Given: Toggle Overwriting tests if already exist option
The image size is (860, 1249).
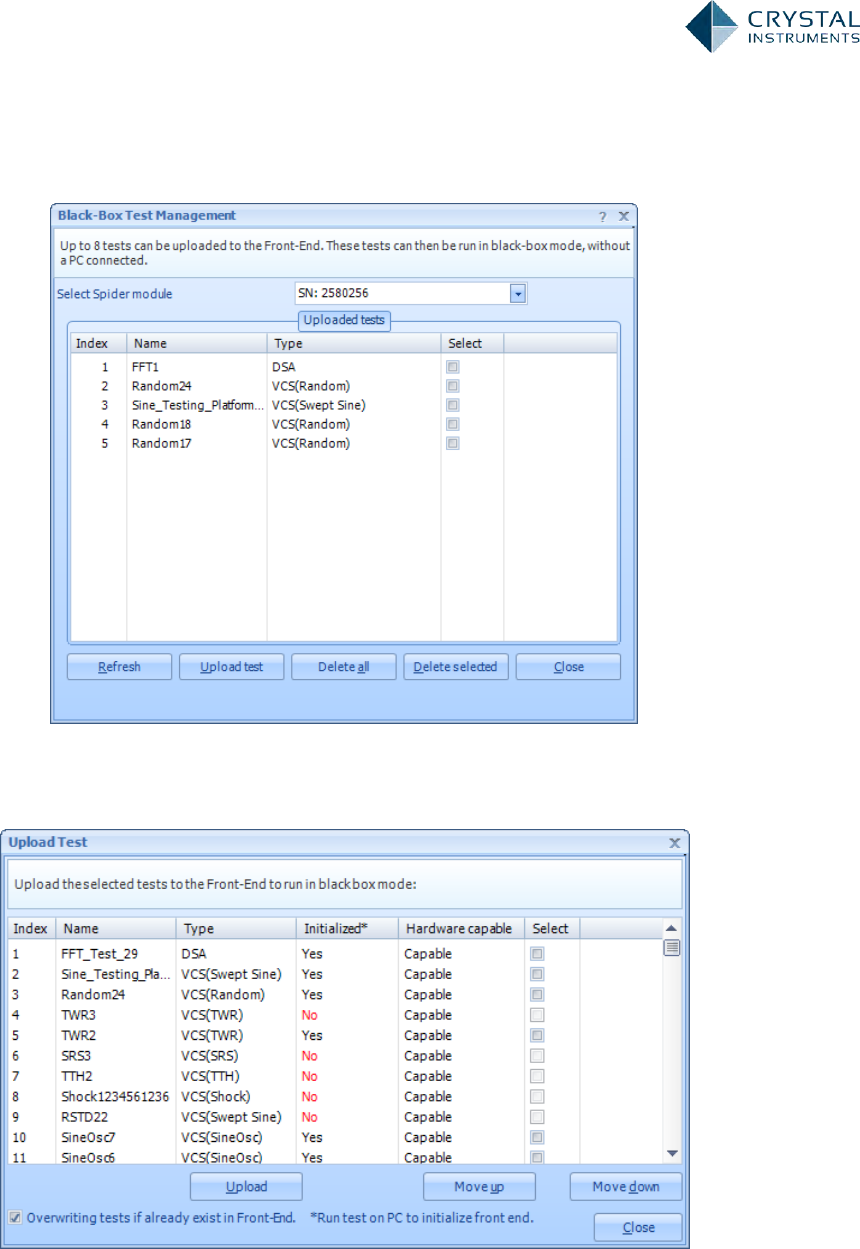Looking at the screenshot, I should coord(15,1217).
